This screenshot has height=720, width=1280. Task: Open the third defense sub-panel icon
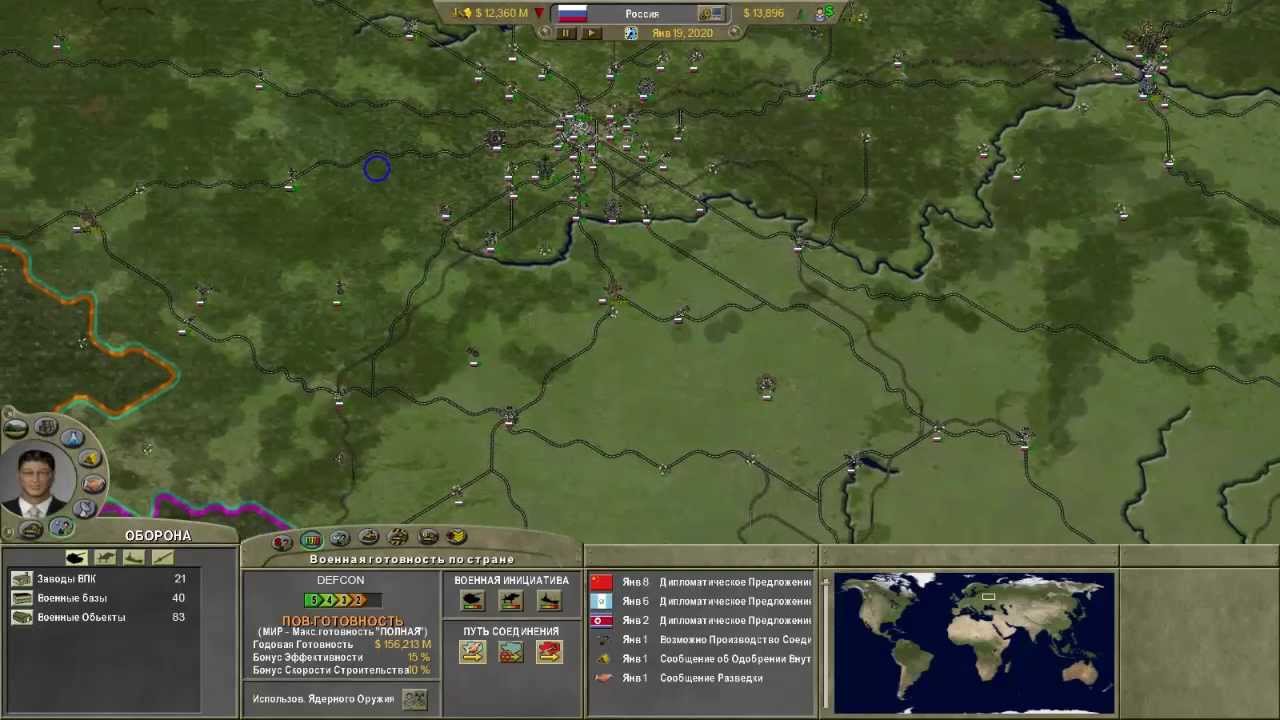pyautogui.click(x=340, y=539)
